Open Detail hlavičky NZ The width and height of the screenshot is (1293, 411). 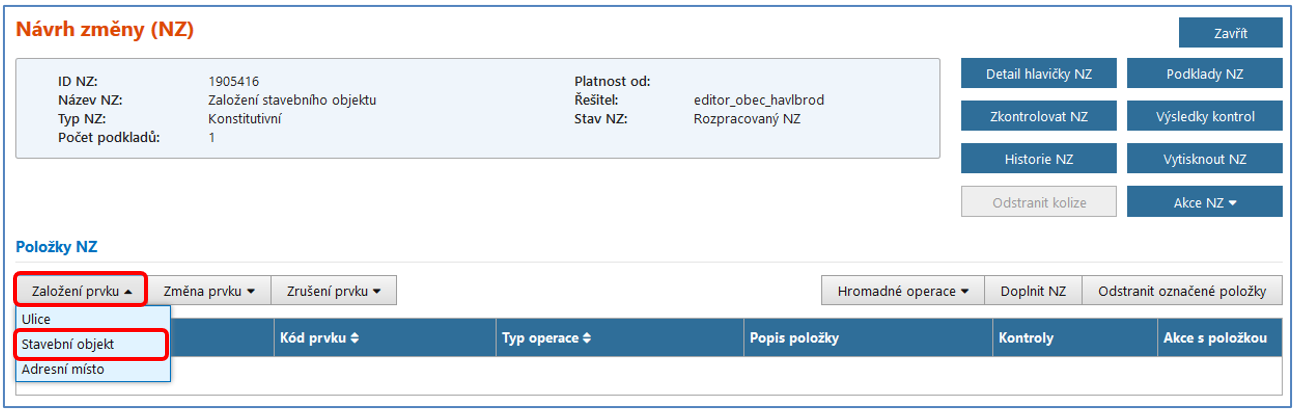pyautogui.click(x=1038, y=74)
